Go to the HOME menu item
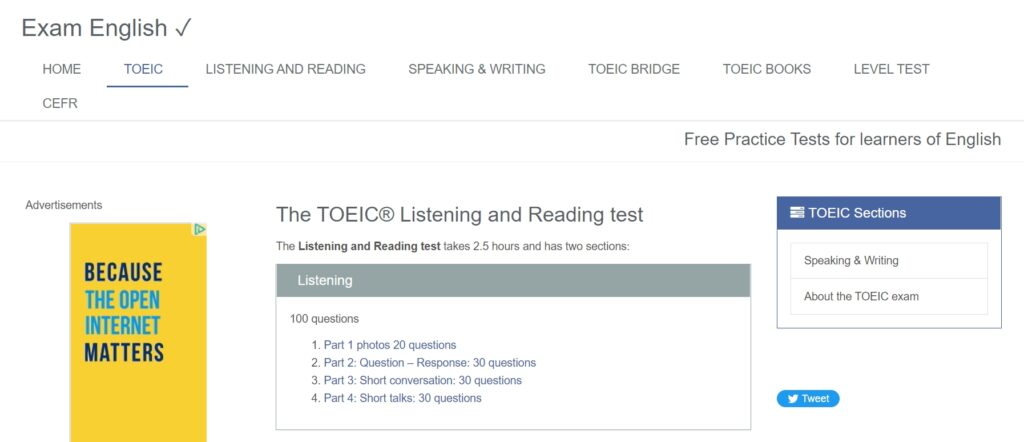The width and height of the screenshot is (1024, 442). [x=62, y=69]
